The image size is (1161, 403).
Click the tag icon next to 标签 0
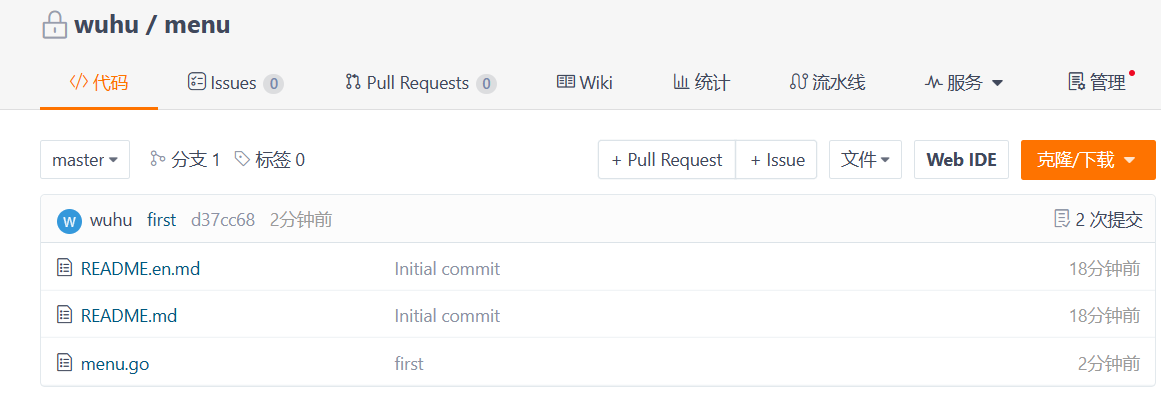242,159
